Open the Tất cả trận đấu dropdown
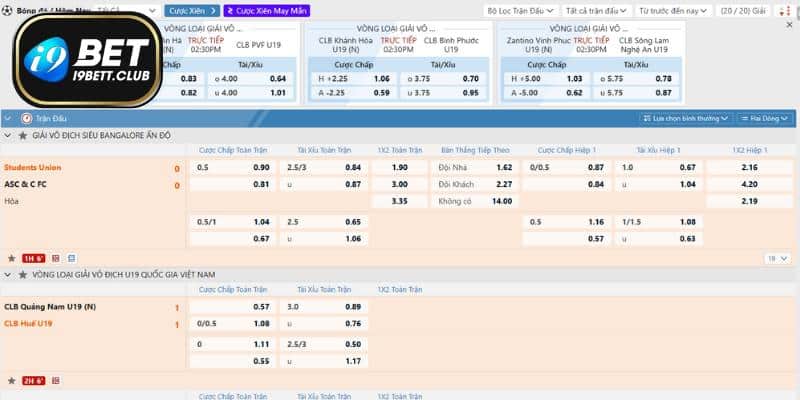This screenshot has height=400, width=800. click(x=597, y=11)
